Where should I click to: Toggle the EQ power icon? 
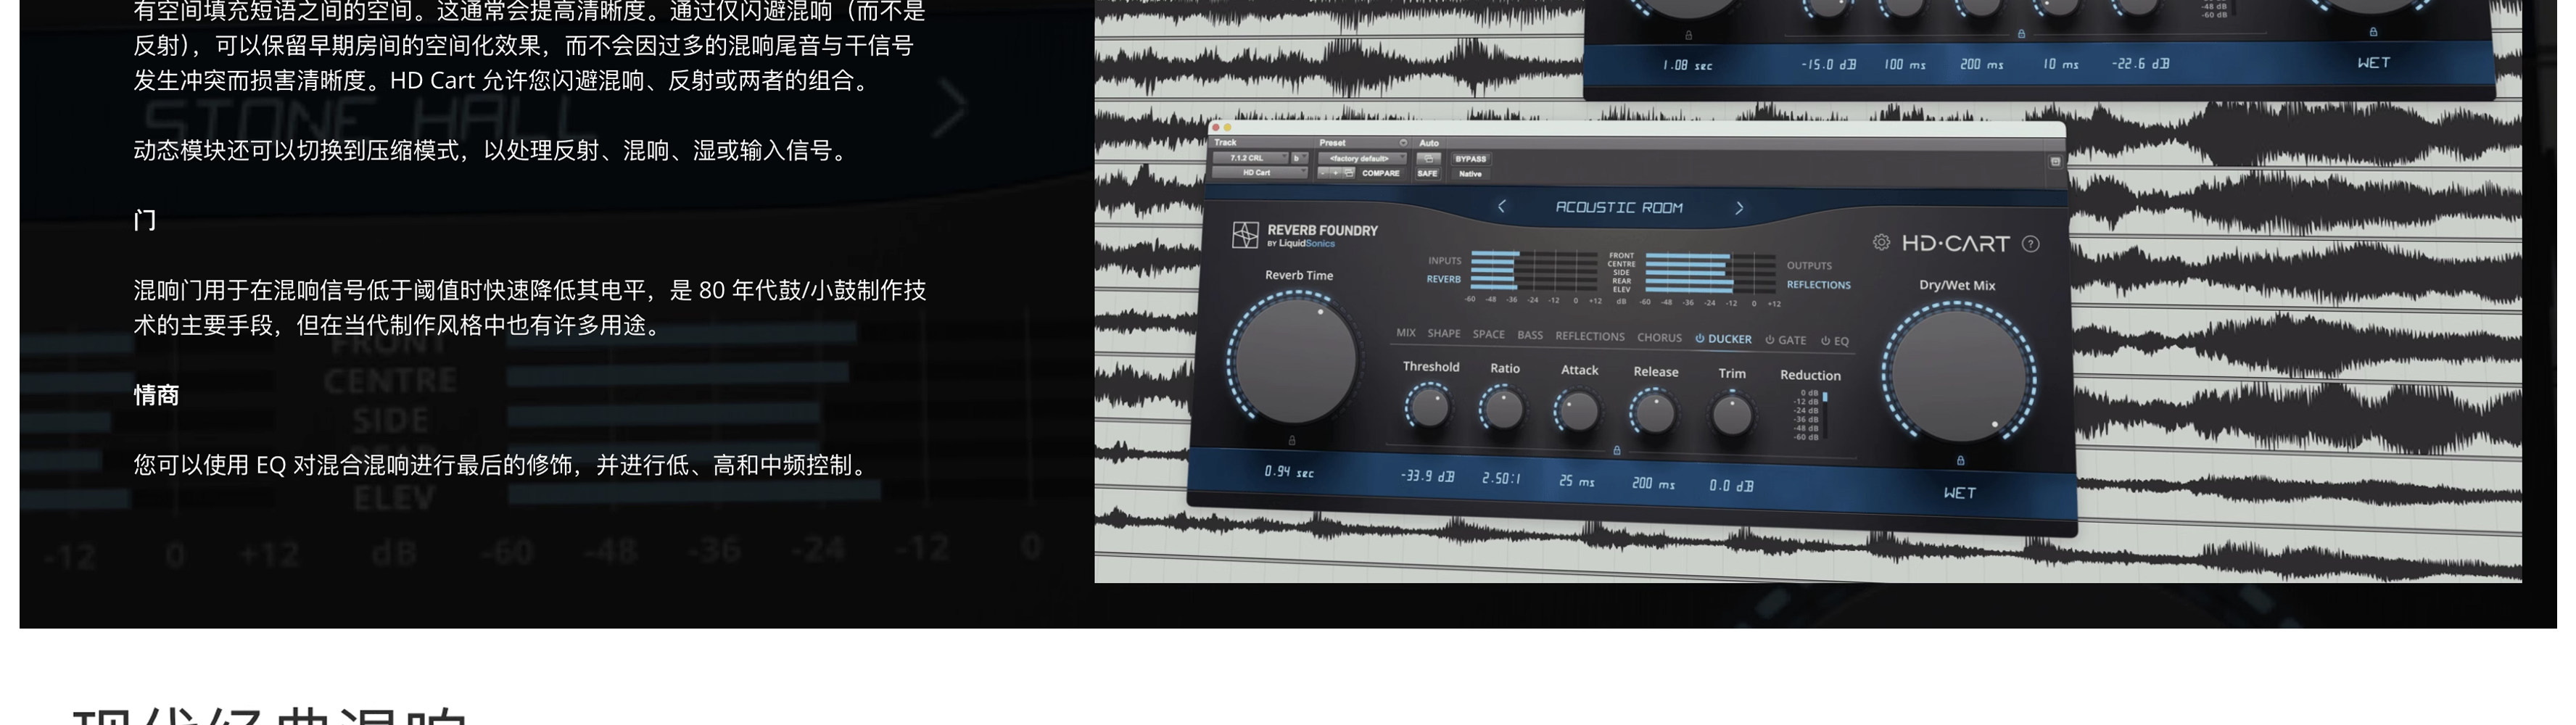[1825, 341]
